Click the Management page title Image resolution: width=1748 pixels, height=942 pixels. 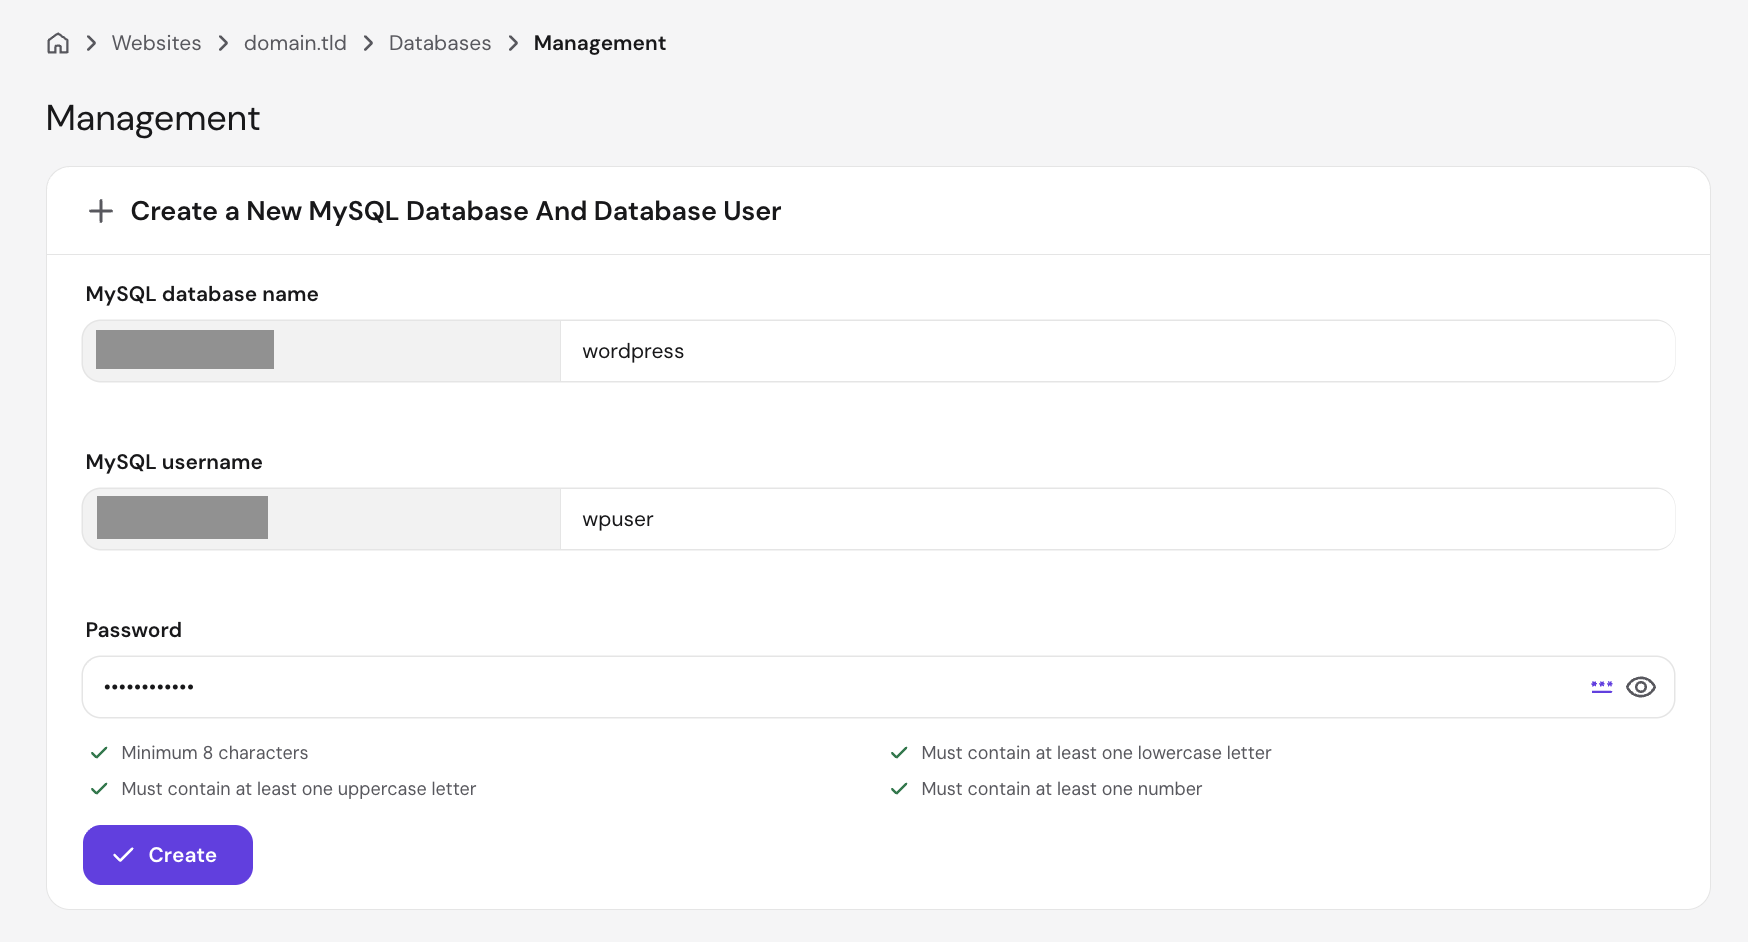coord(153,118)
